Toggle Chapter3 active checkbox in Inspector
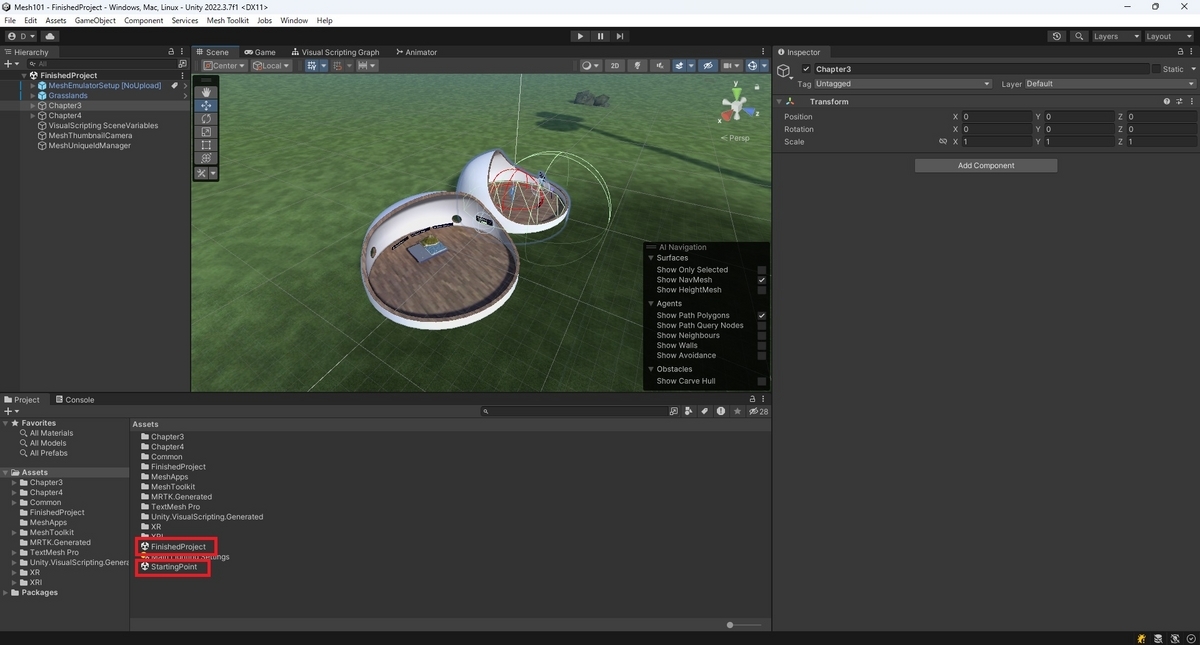The height and width of the screenshot is (645, 1200). click(x=807, y=69)
